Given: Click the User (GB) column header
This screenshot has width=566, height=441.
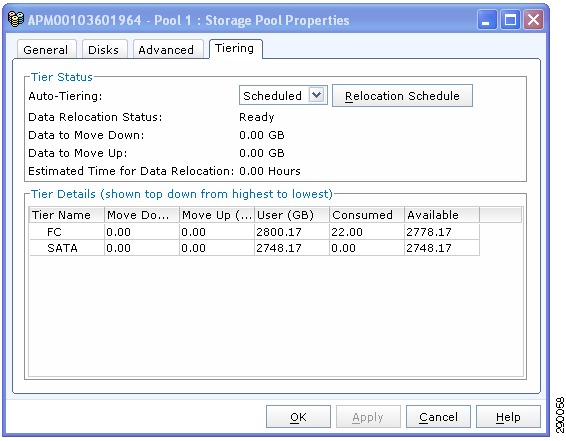Looking at the screenshot, I should tap(292, 215).
